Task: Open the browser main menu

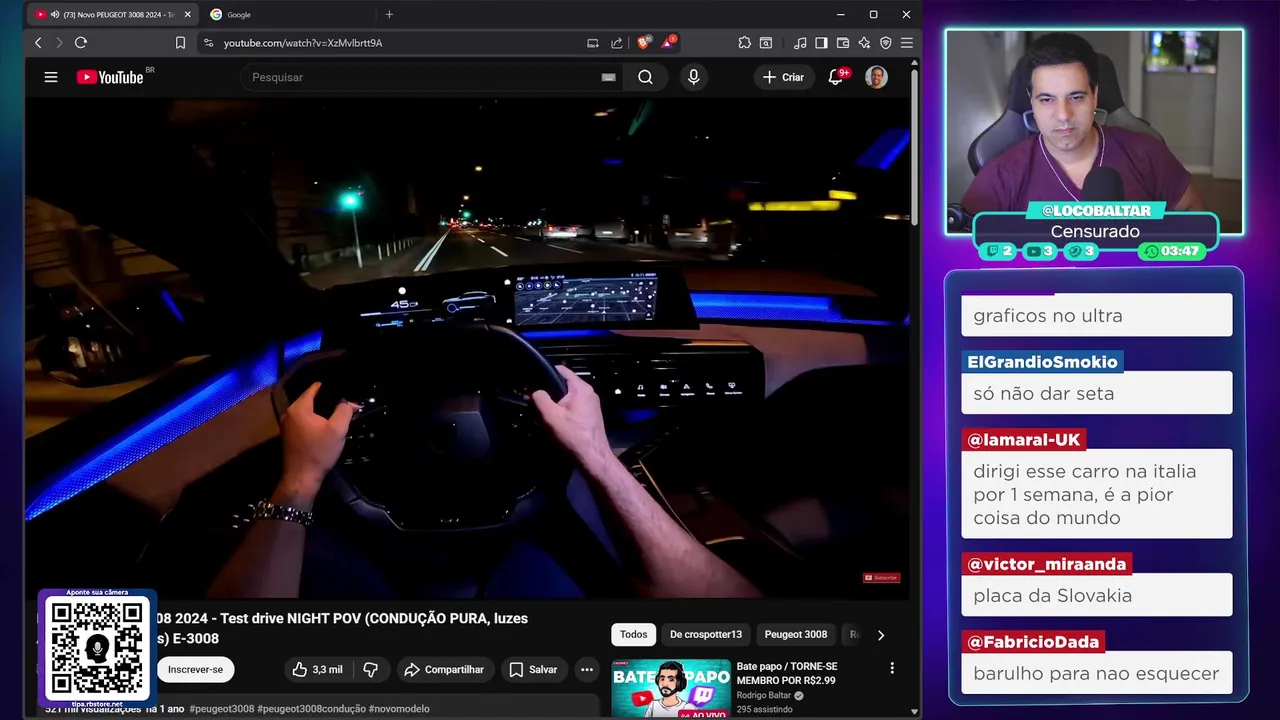Action: [x=907, y=43]
